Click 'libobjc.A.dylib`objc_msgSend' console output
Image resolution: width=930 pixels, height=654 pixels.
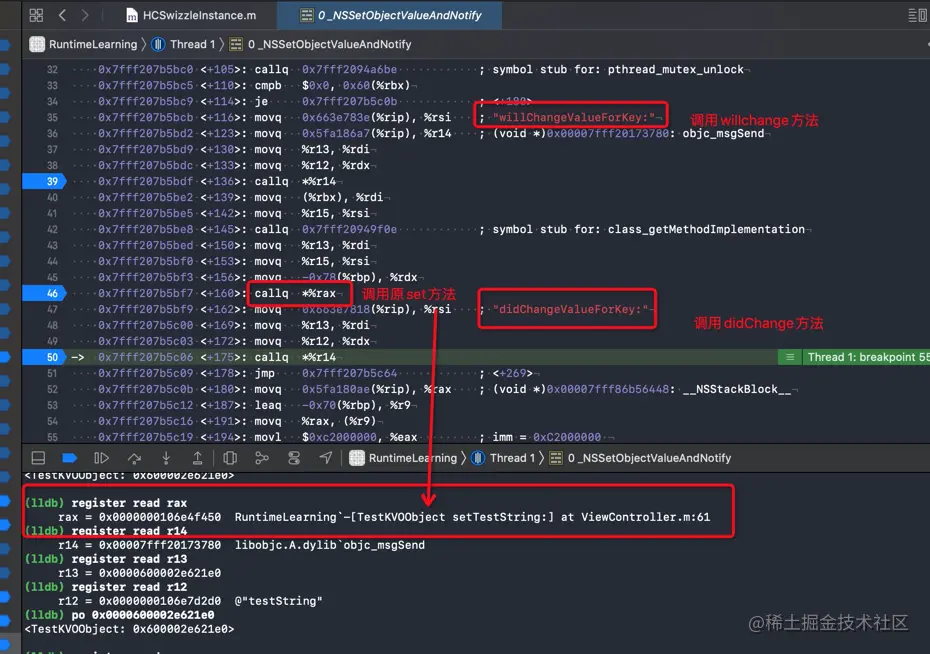330,545
